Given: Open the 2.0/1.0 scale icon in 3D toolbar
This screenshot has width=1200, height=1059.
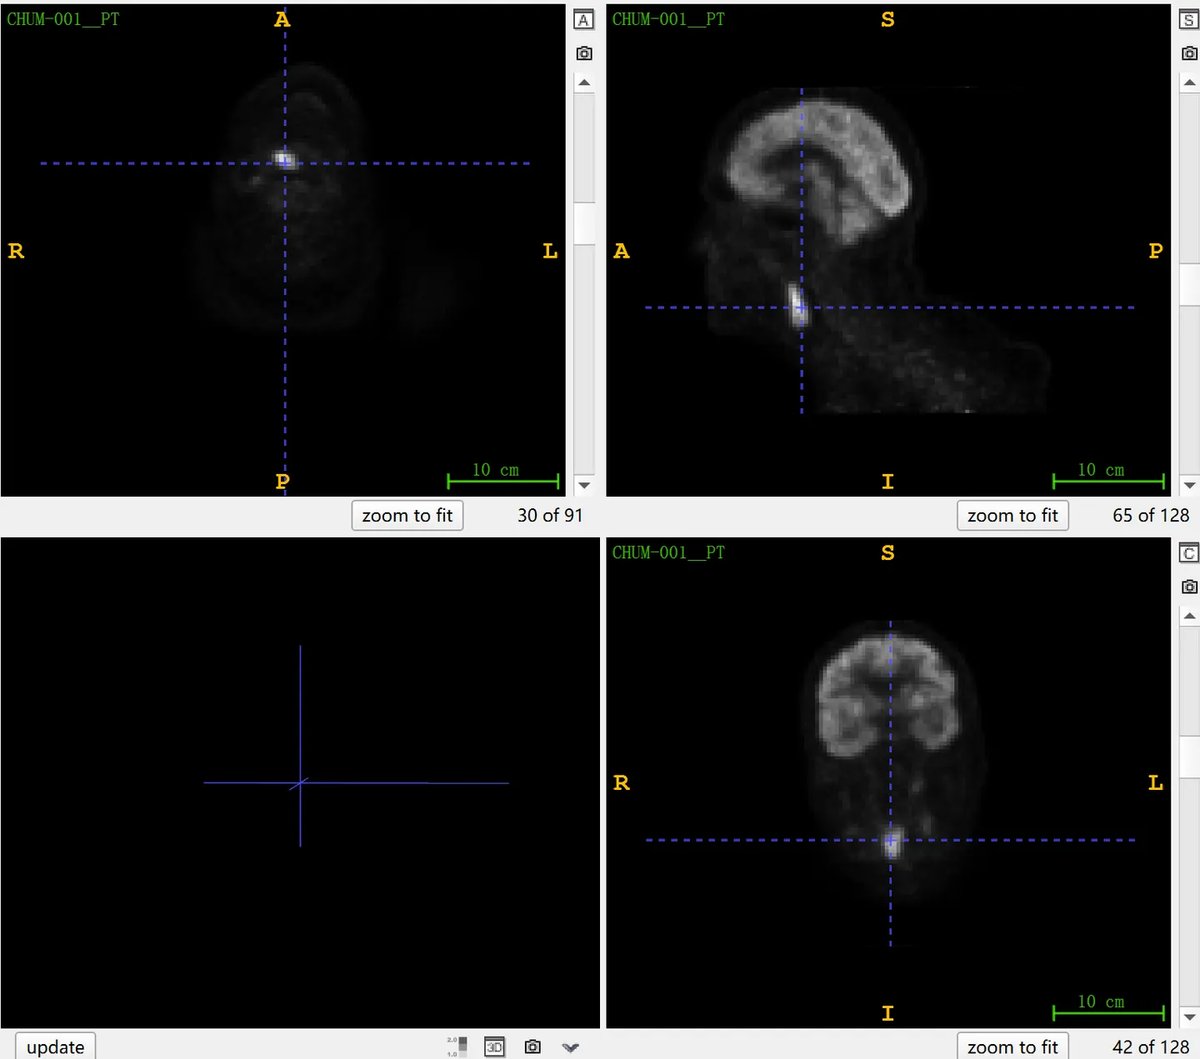Looking at the screenshot, I should point(457,1047).
